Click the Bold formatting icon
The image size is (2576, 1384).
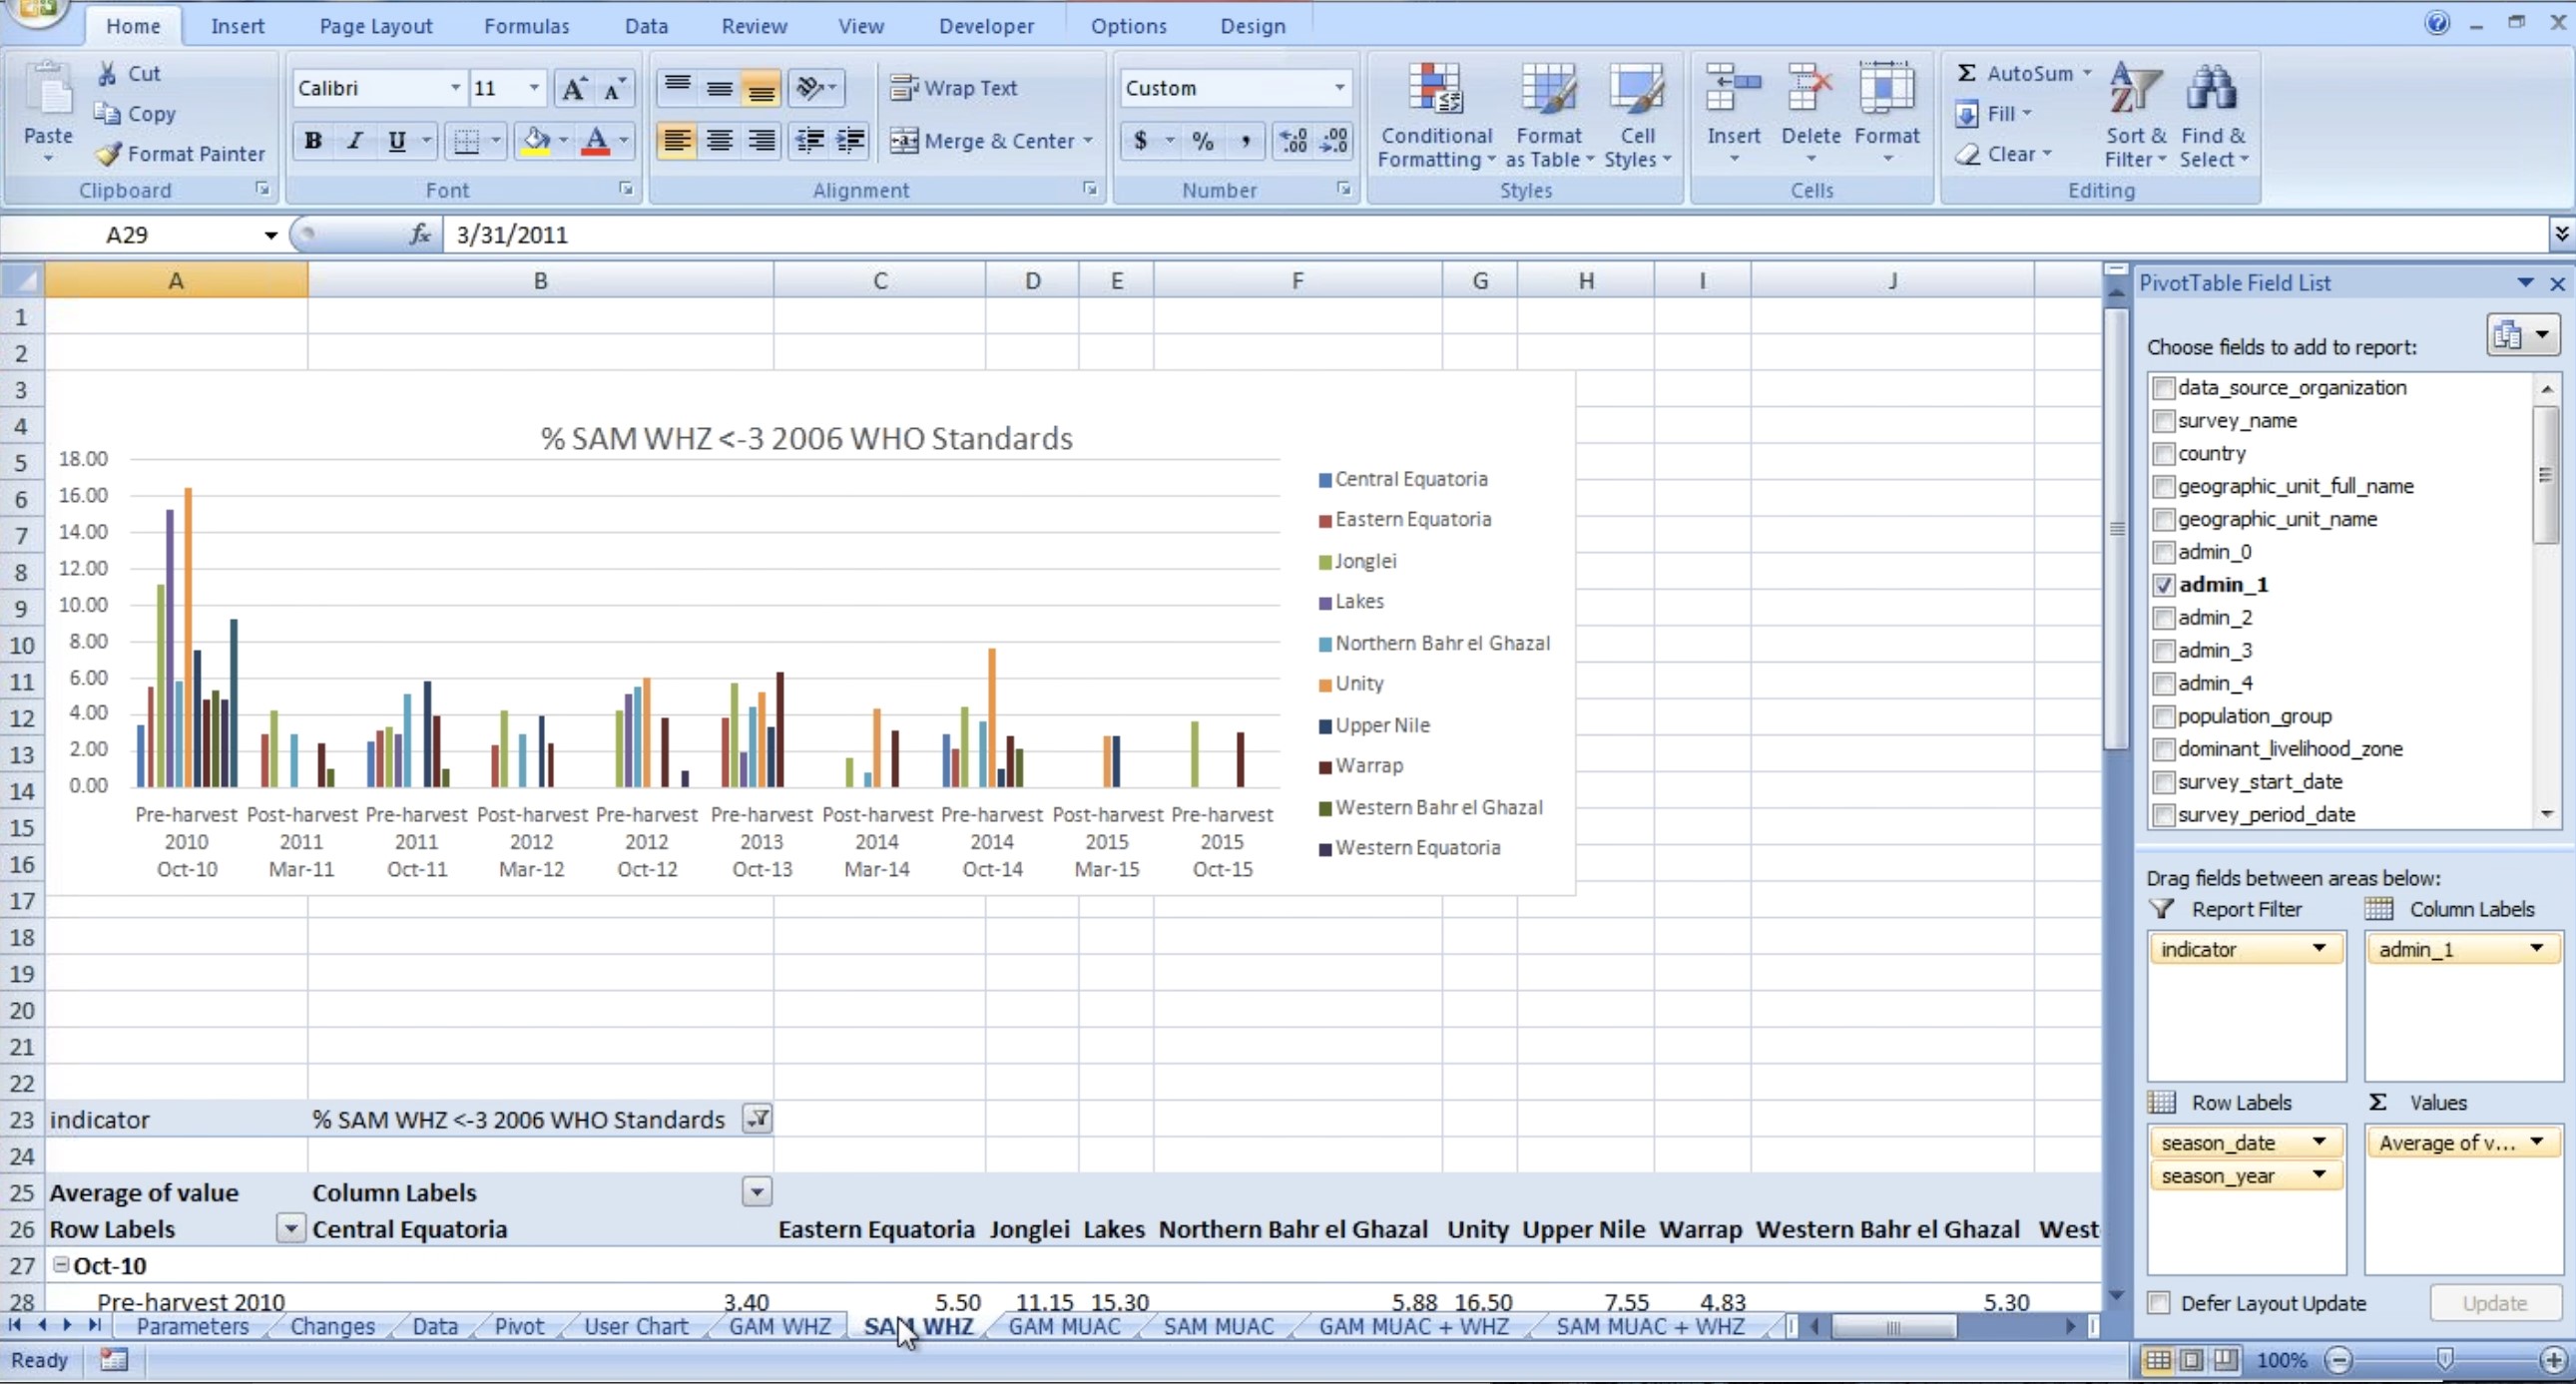[313, 141]
